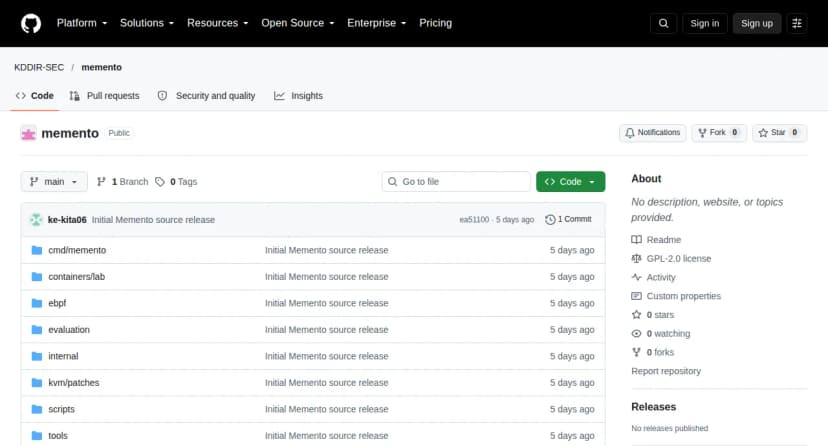Click the fork icon beside 0 forks

636,352
